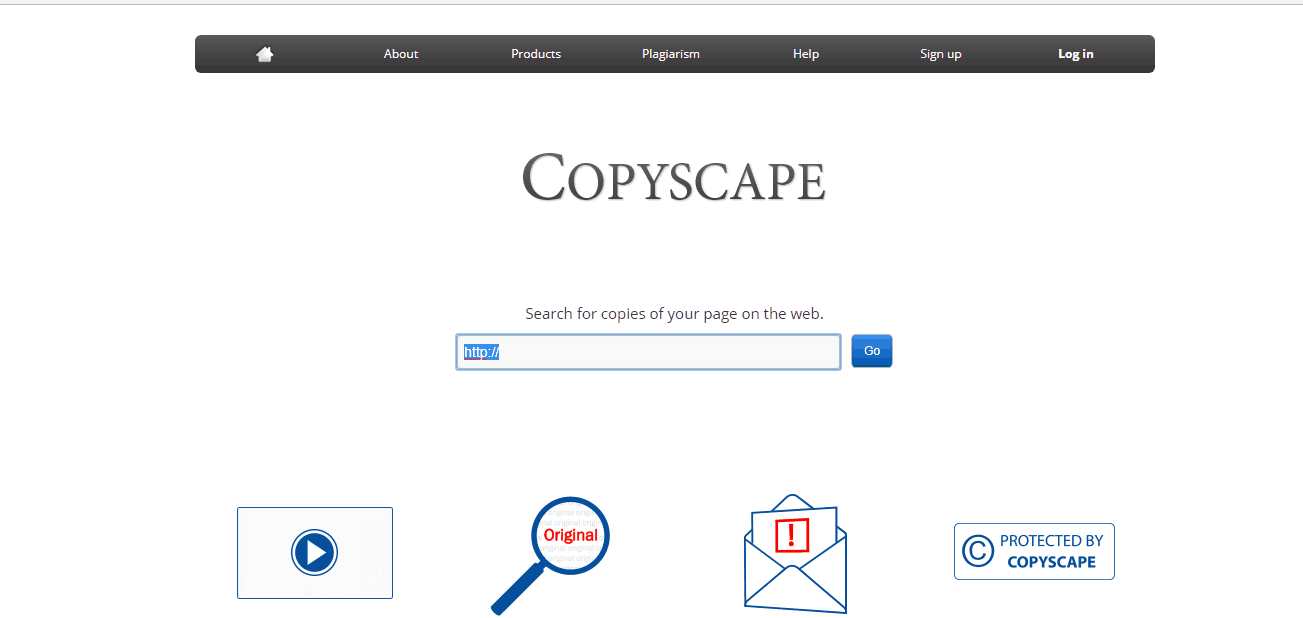The image size is (1303, 618).
Task: Click the highlighted http:// text
Action: coord(481,352)
